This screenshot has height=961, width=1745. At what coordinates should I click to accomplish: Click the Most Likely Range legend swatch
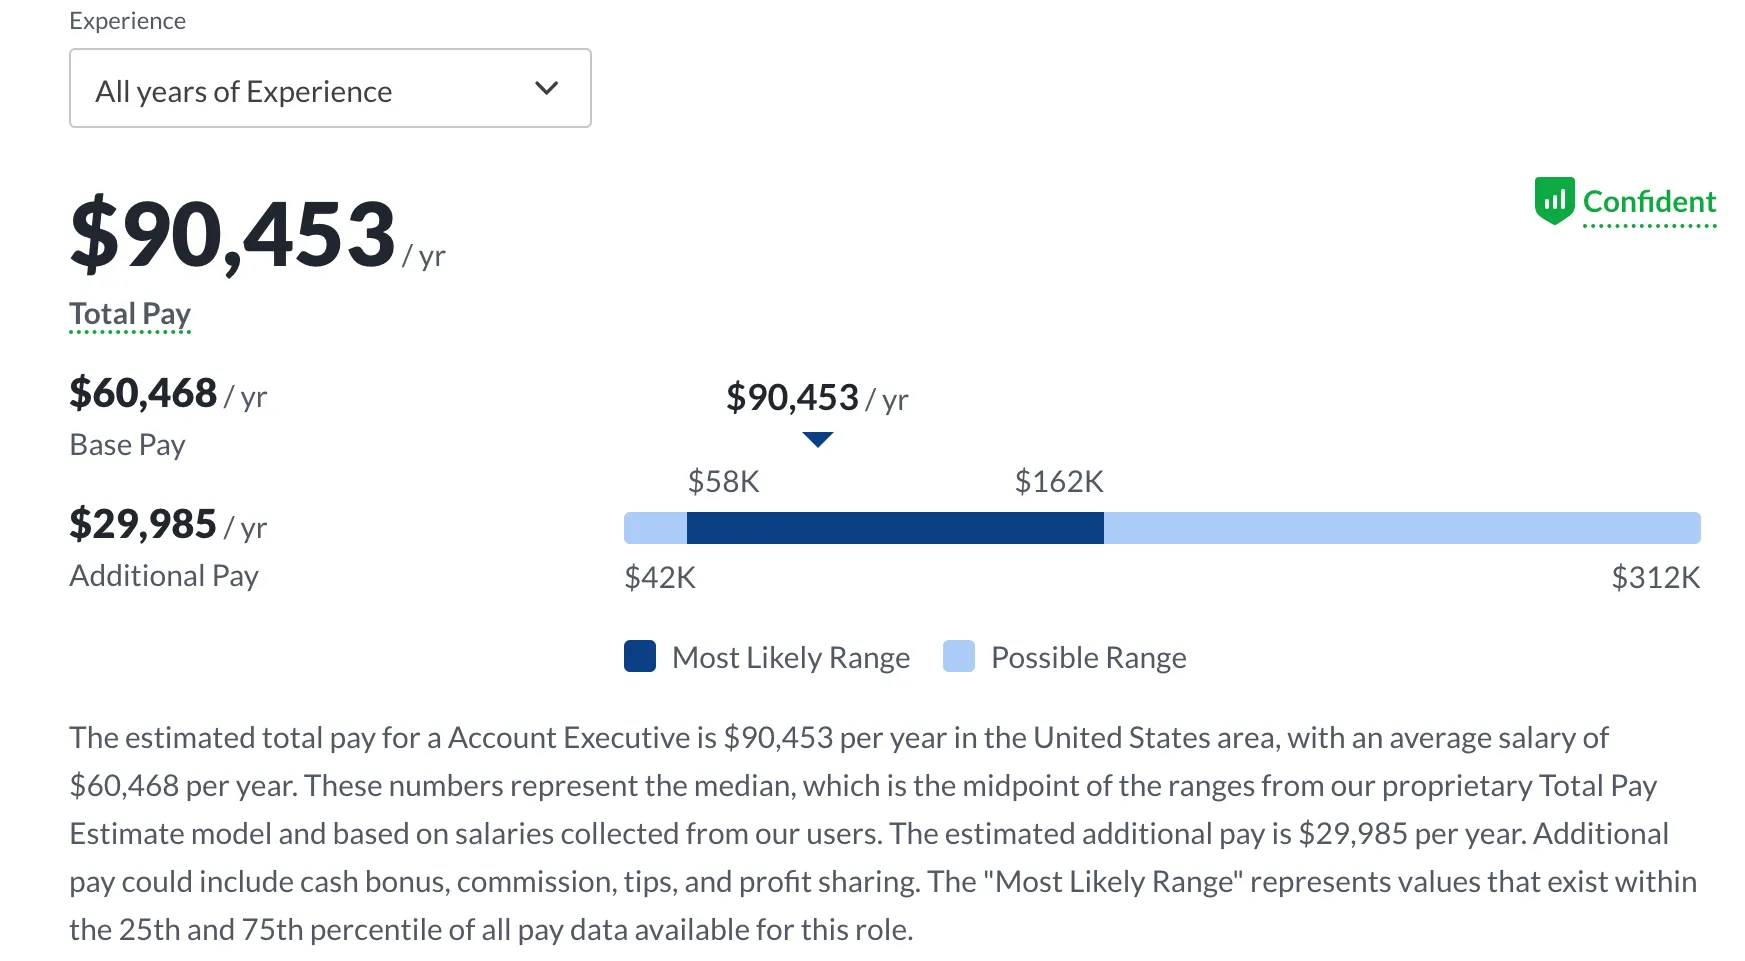click(x=640, y=657)
